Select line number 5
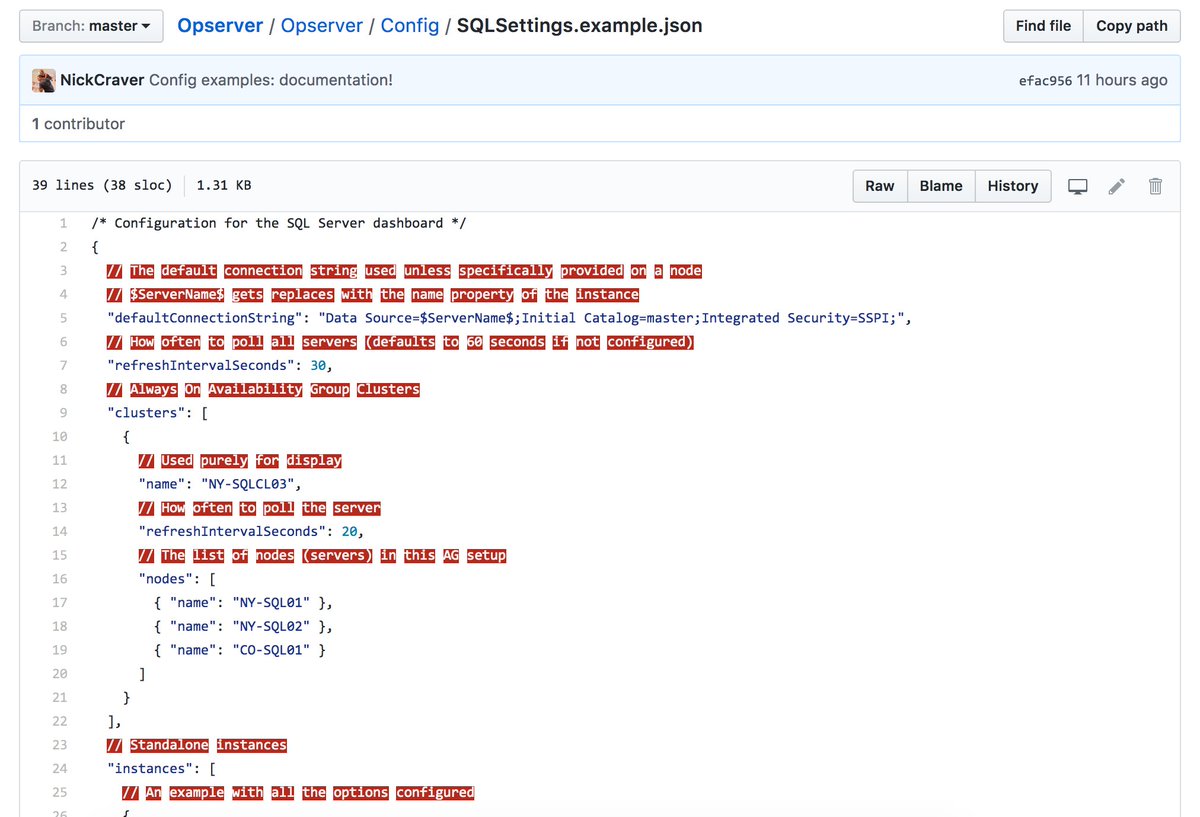 63,318
